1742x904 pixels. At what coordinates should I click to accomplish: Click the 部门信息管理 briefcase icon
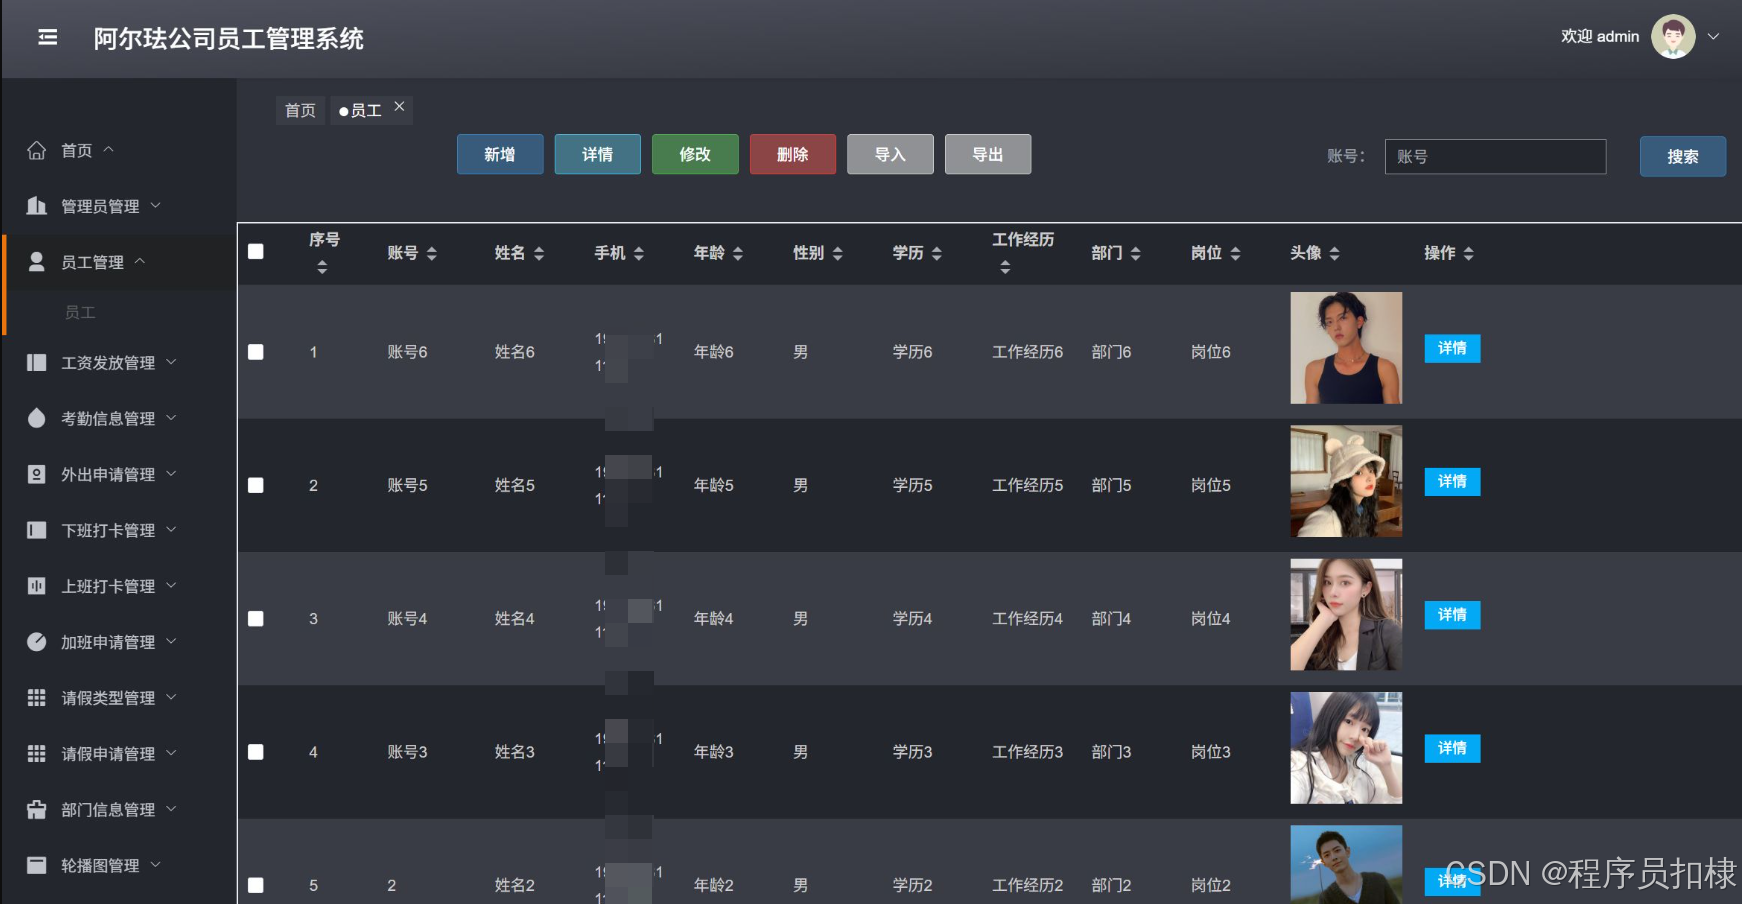tap(37, 810)
